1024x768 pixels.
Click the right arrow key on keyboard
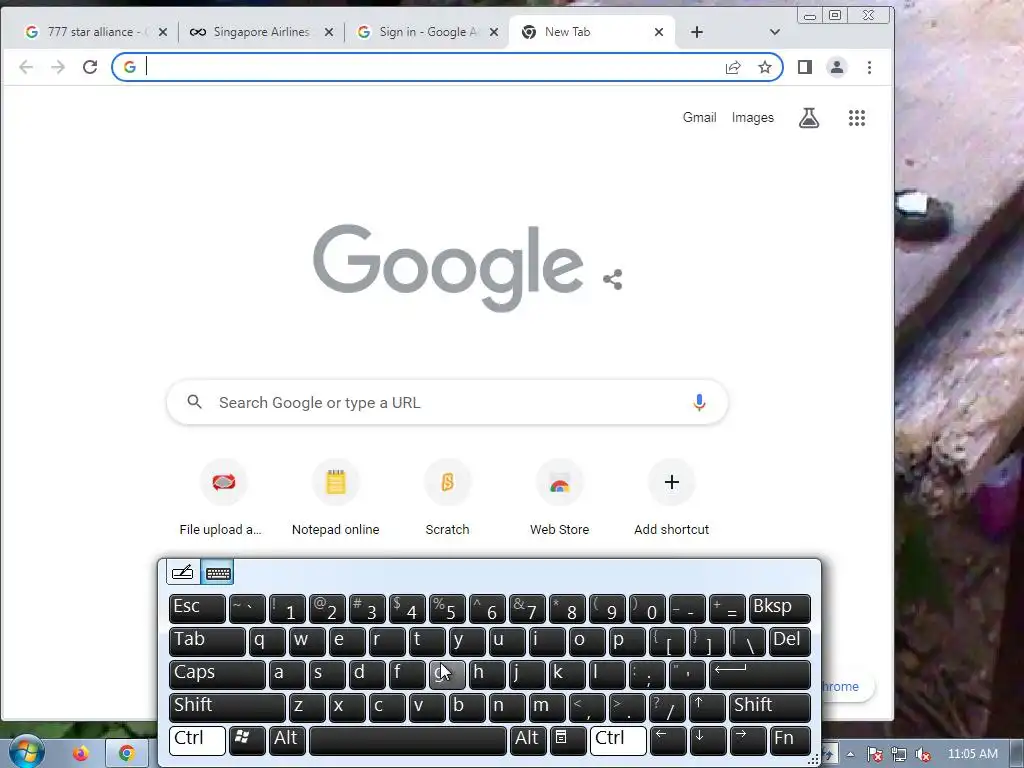click(748, 740)
